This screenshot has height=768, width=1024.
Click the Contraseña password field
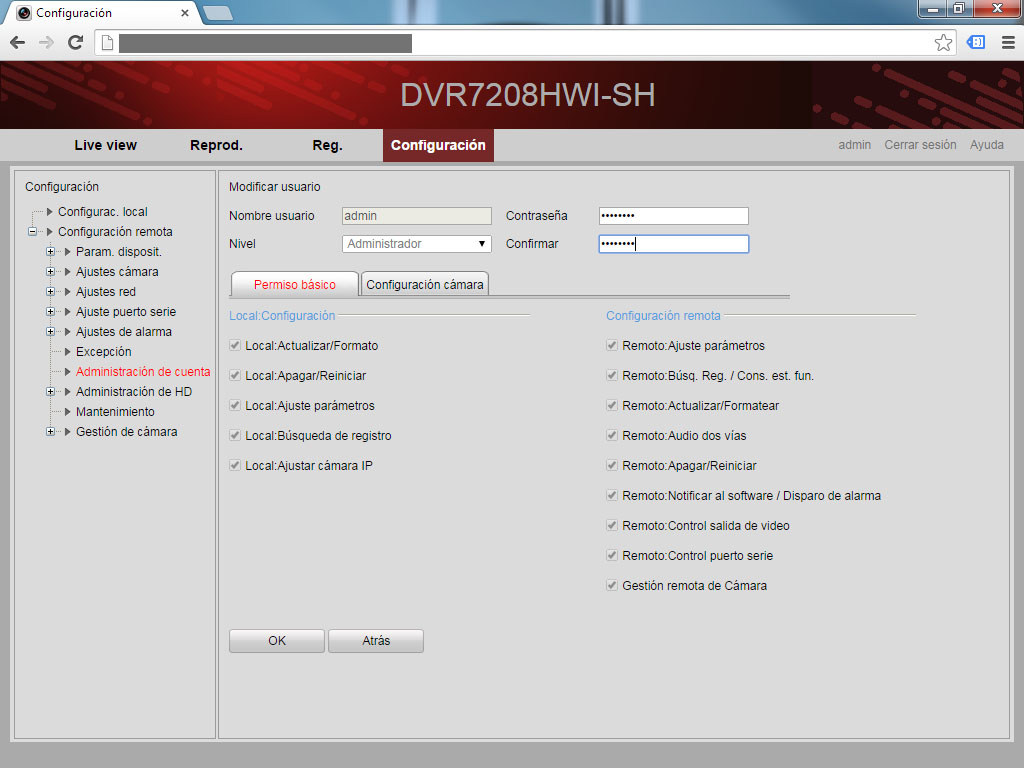tap(673, 216)
